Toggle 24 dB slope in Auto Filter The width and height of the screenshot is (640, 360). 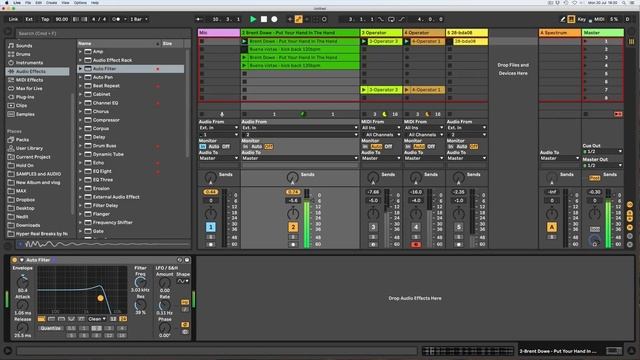(122, 319)
